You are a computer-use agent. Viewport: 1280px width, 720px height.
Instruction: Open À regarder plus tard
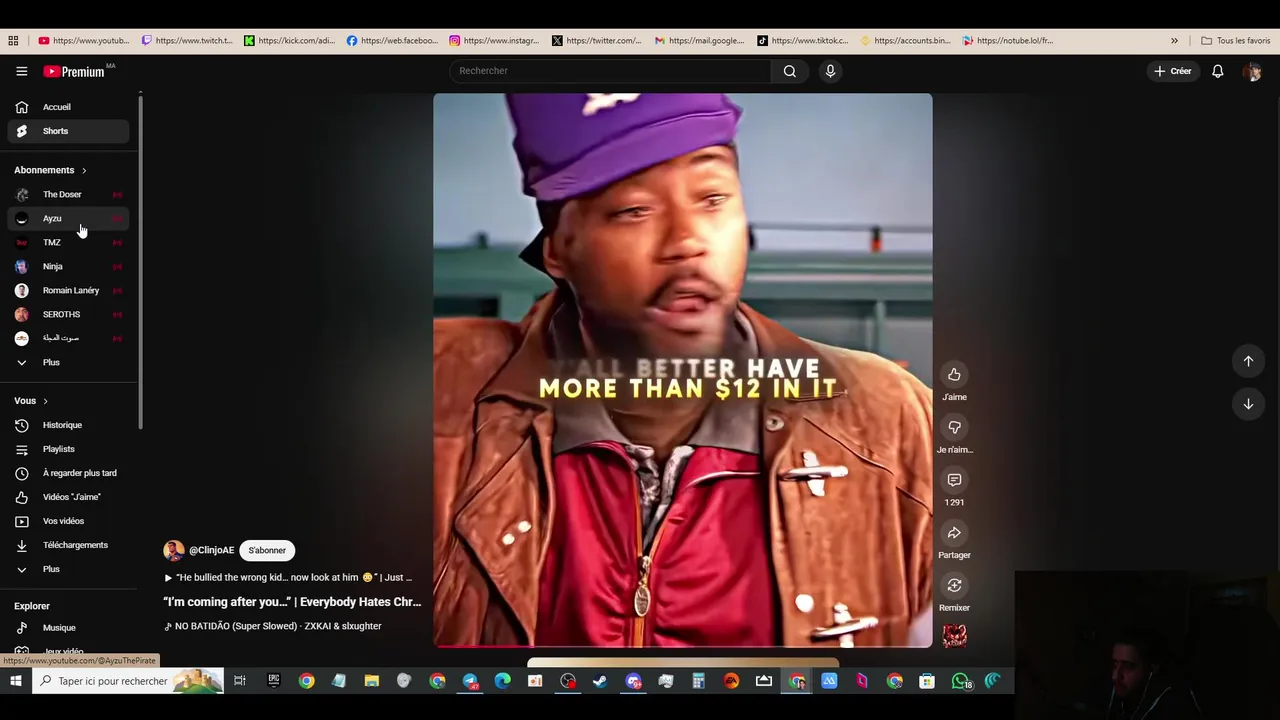(68, 473)
